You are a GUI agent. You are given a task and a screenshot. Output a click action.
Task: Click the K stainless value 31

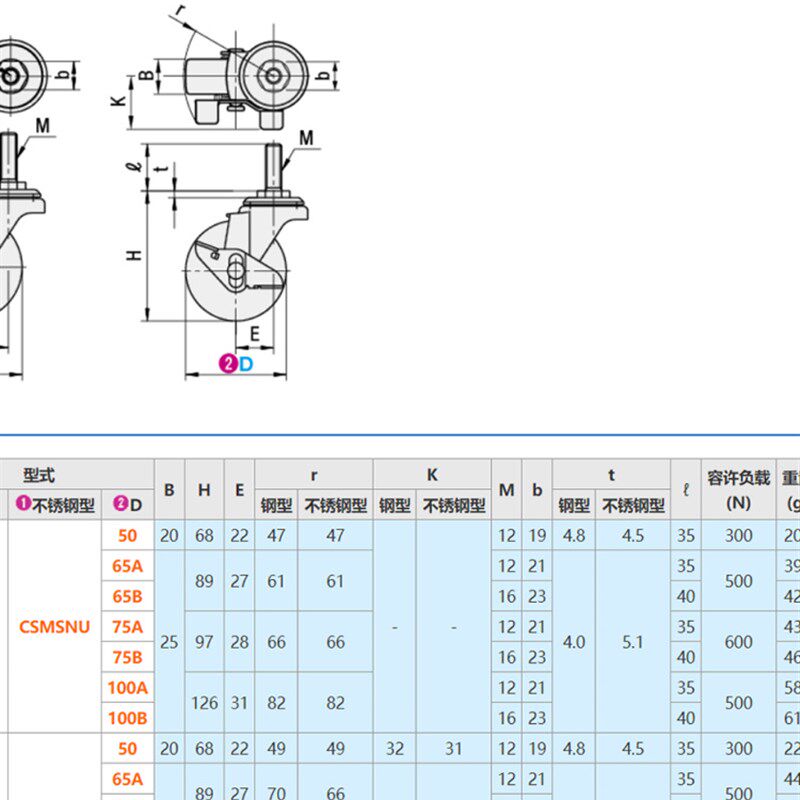click(454, 748)
